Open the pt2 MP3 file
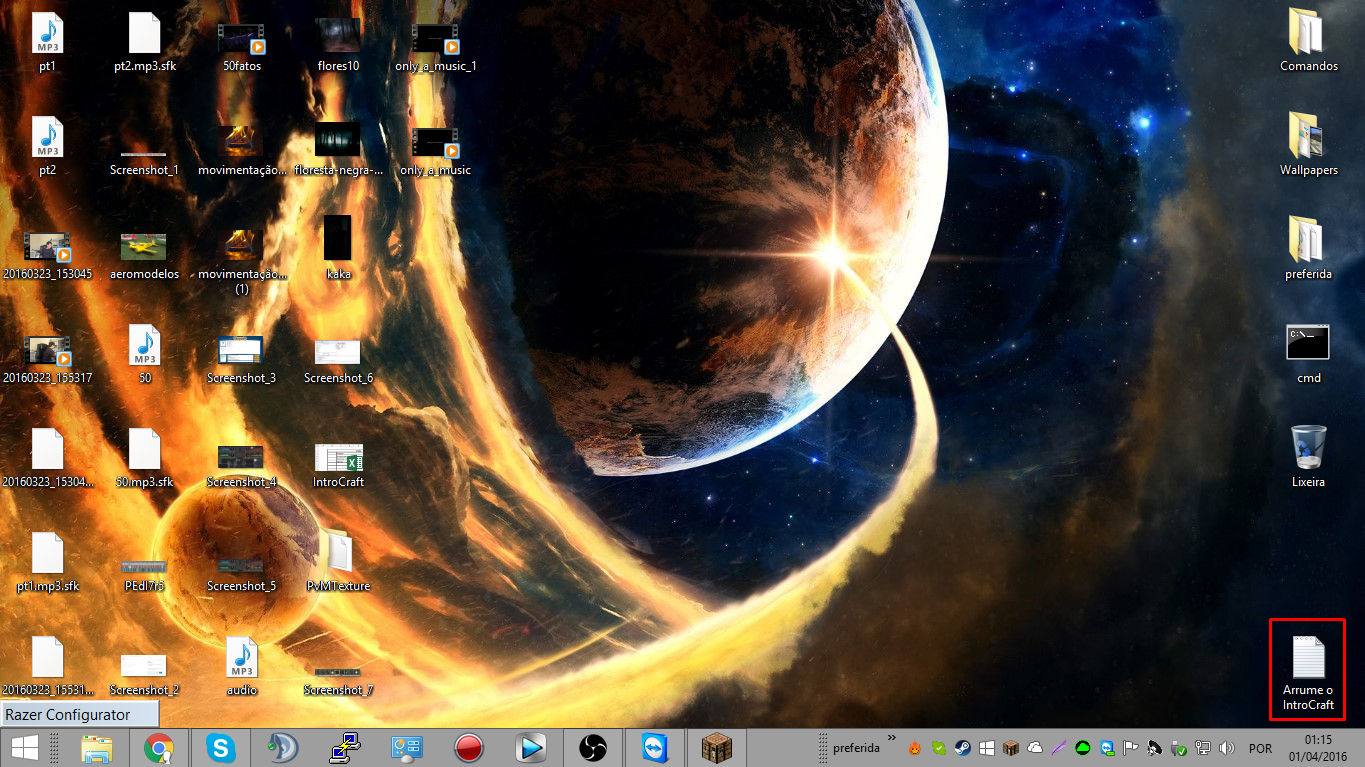This screenshot has width=1365, height=767. pyautogui.click(x=47, y=147)
